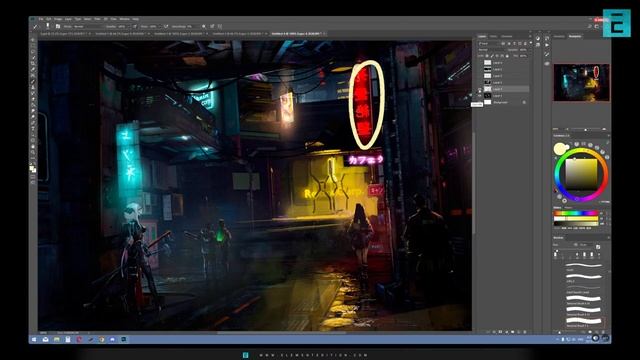Screen dimensions: 640x360
Task: Select the first brush stroke preset
Action: tap(584, 266)
